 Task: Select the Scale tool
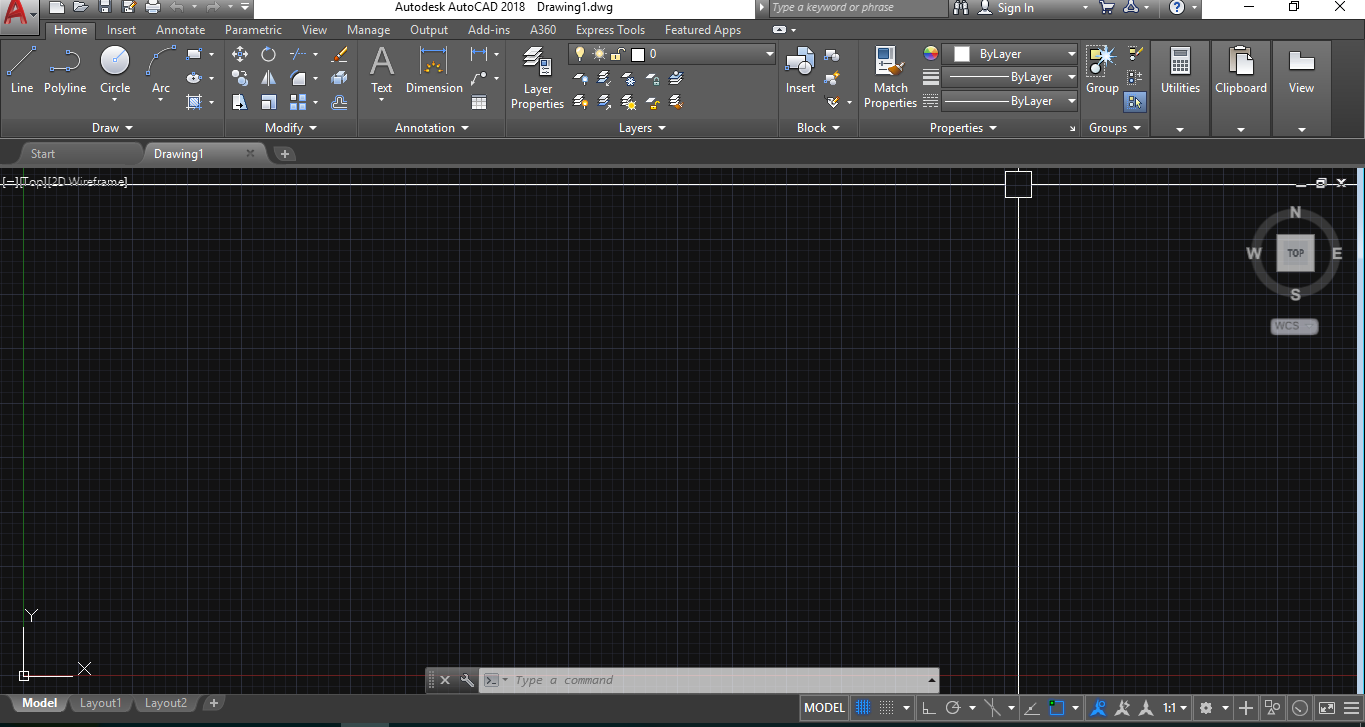269,102
